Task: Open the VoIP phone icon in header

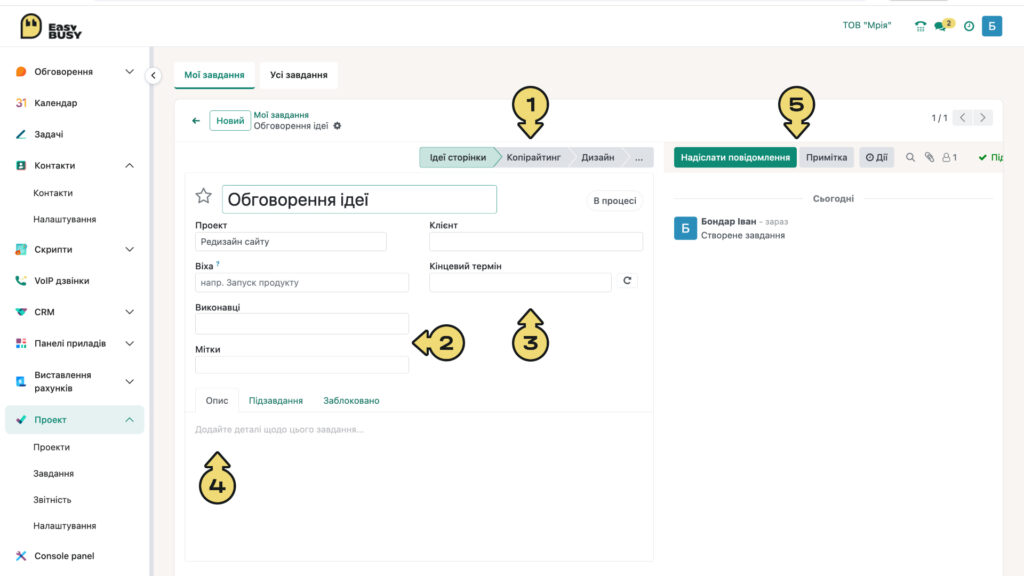Action: pos(920,26)
